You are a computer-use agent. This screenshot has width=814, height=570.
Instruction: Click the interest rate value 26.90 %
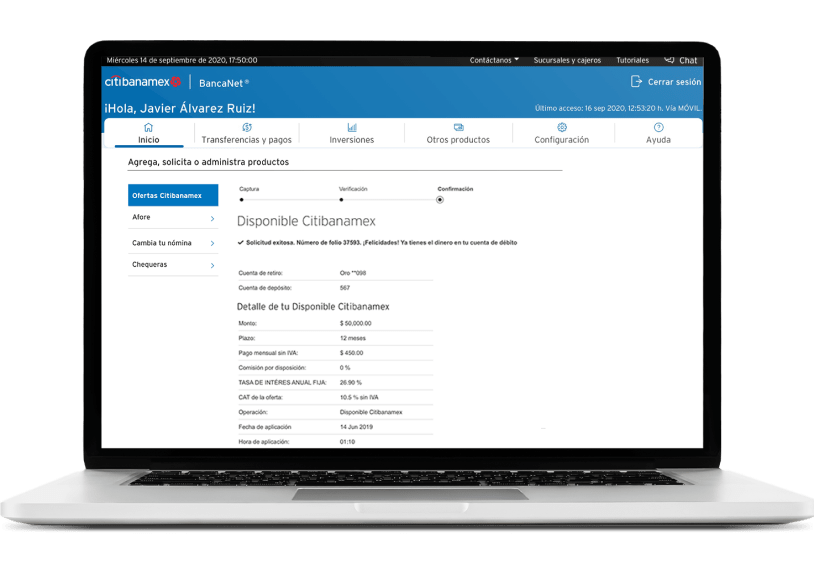tap(351, 383)
